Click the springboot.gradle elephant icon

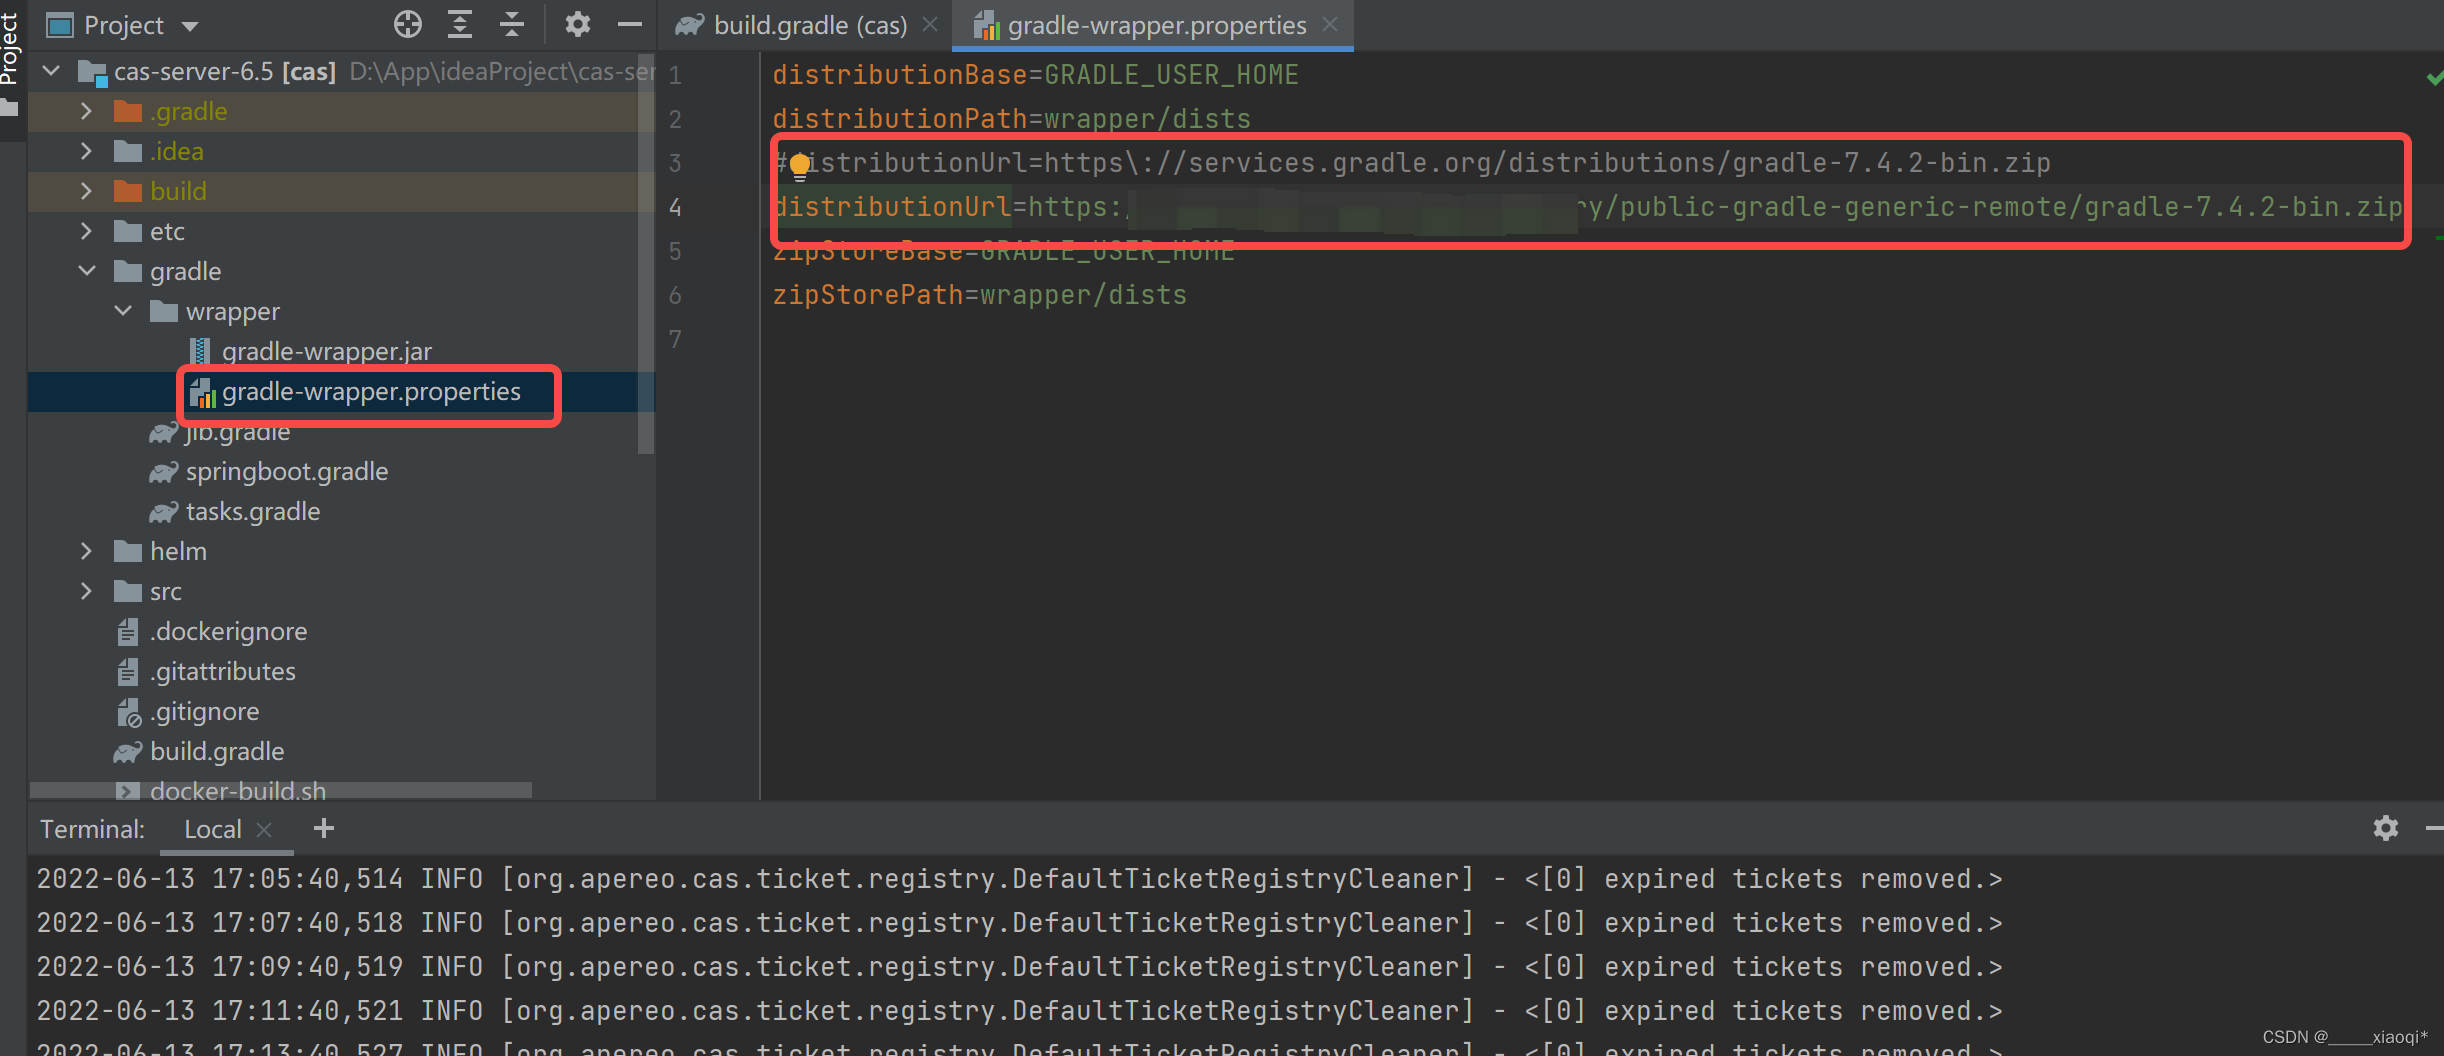coord(164,471)
